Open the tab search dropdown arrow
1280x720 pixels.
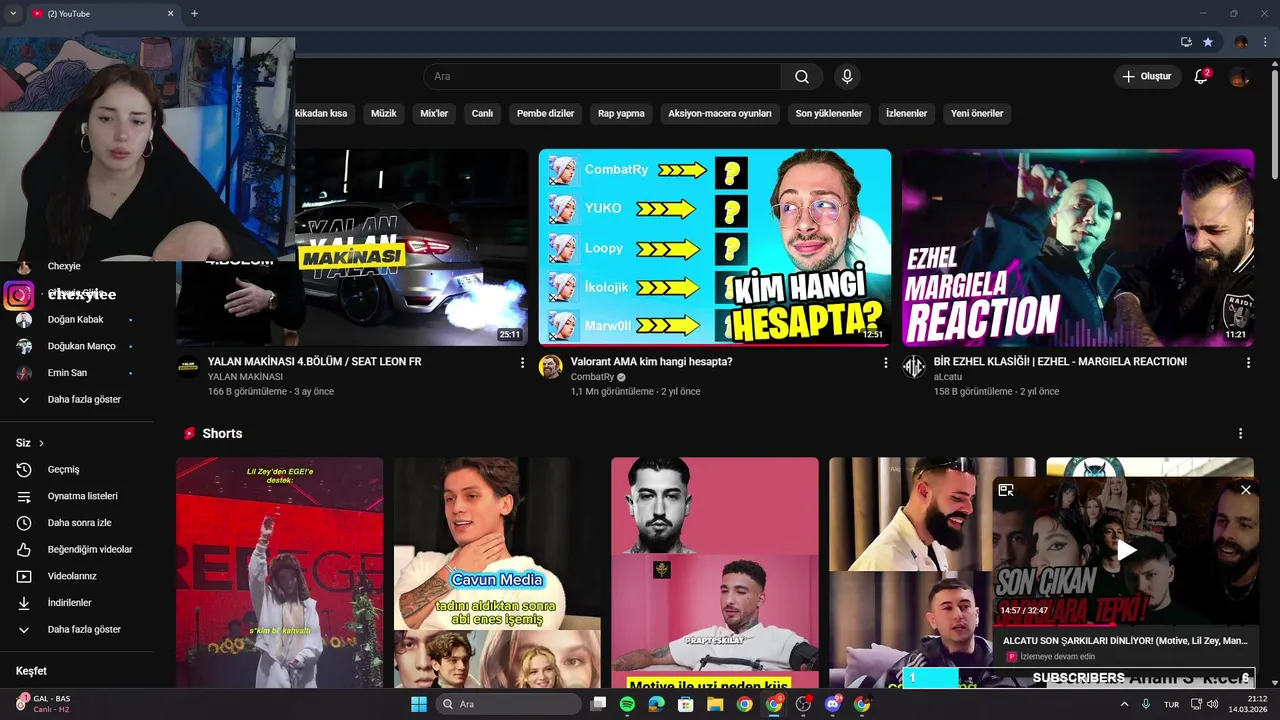point(13,13)
